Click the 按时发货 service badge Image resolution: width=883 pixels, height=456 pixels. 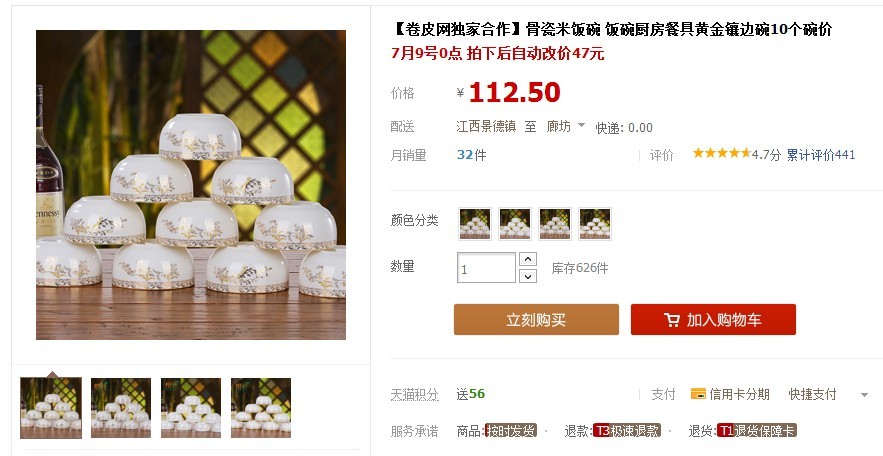(511, 431)
